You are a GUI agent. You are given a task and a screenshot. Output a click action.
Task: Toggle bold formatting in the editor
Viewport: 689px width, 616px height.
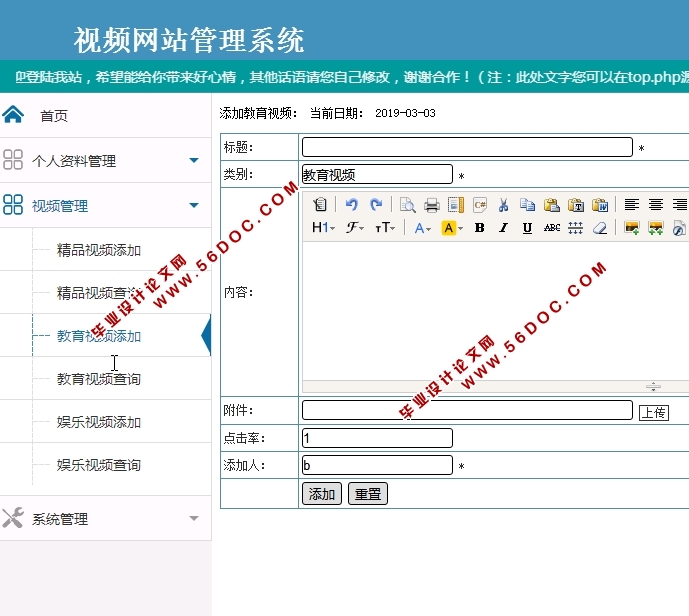tap(479, 228)
